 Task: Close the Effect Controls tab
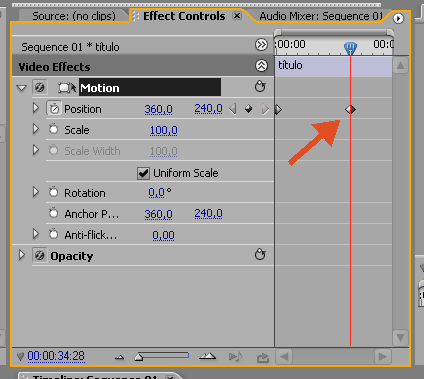coord(237,16)
